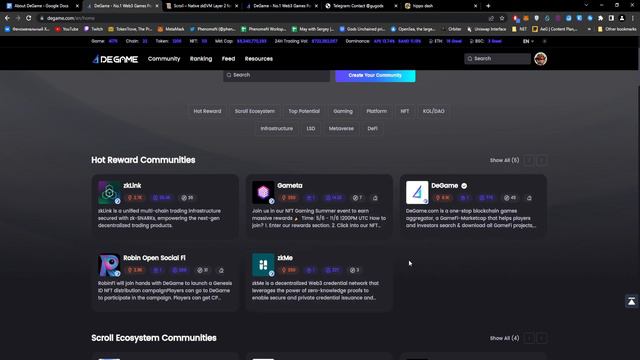Click DeGame verified badge icon
The image size is (640, 360).
[464, 186]
